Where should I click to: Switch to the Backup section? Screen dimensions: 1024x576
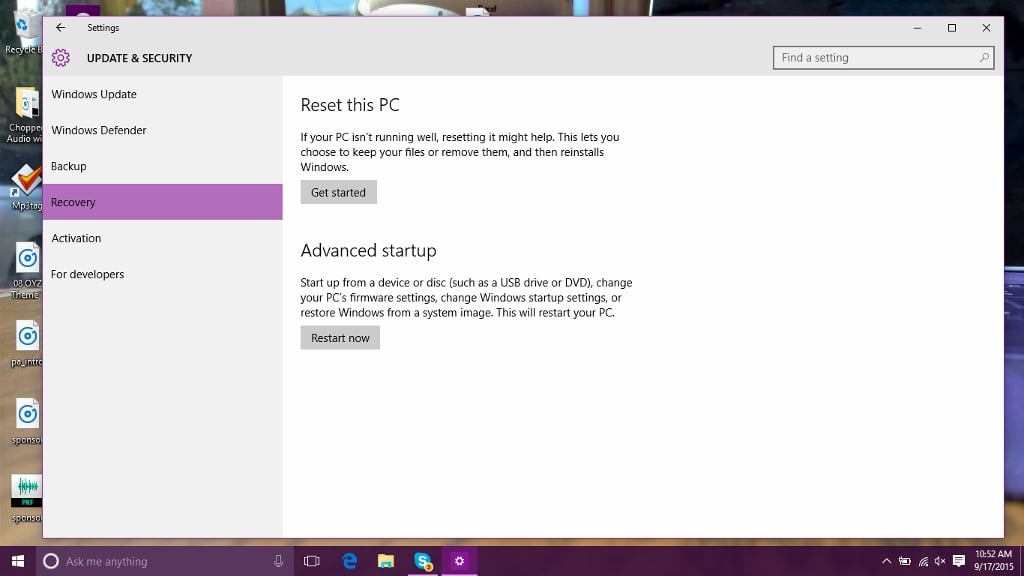coord(163,166)
